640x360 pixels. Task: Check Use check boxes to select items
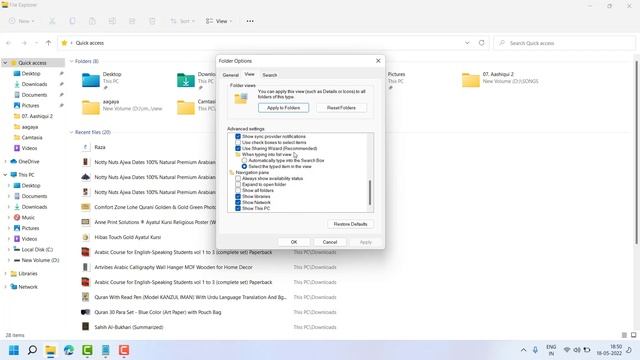[x=238, y=142]
